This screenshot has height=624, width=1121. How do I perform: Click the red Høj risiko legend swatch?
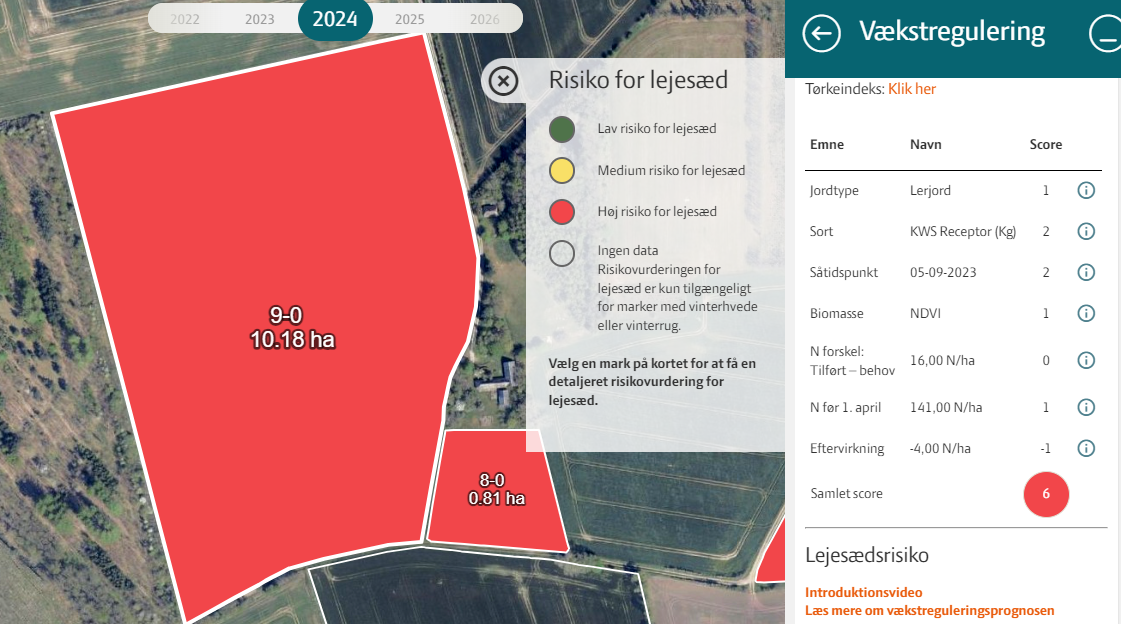coord(562,212)
